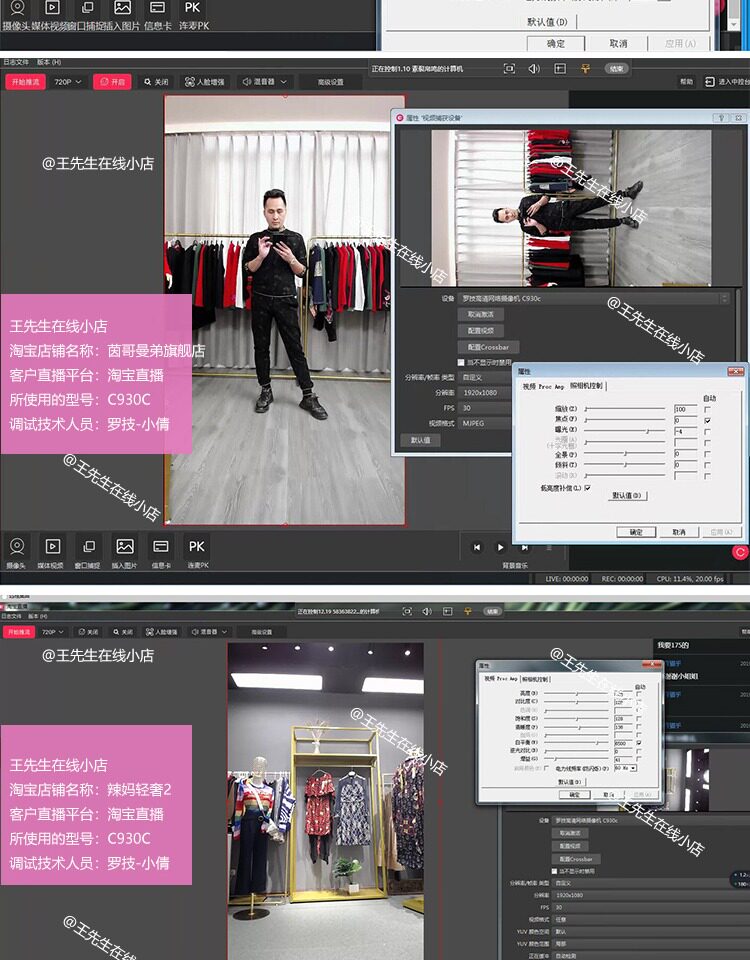Viewport: 750px width, 960px height.
Task: Enable auto checkbox for 倾斜 tilt
Action: [x=707, y=465]
